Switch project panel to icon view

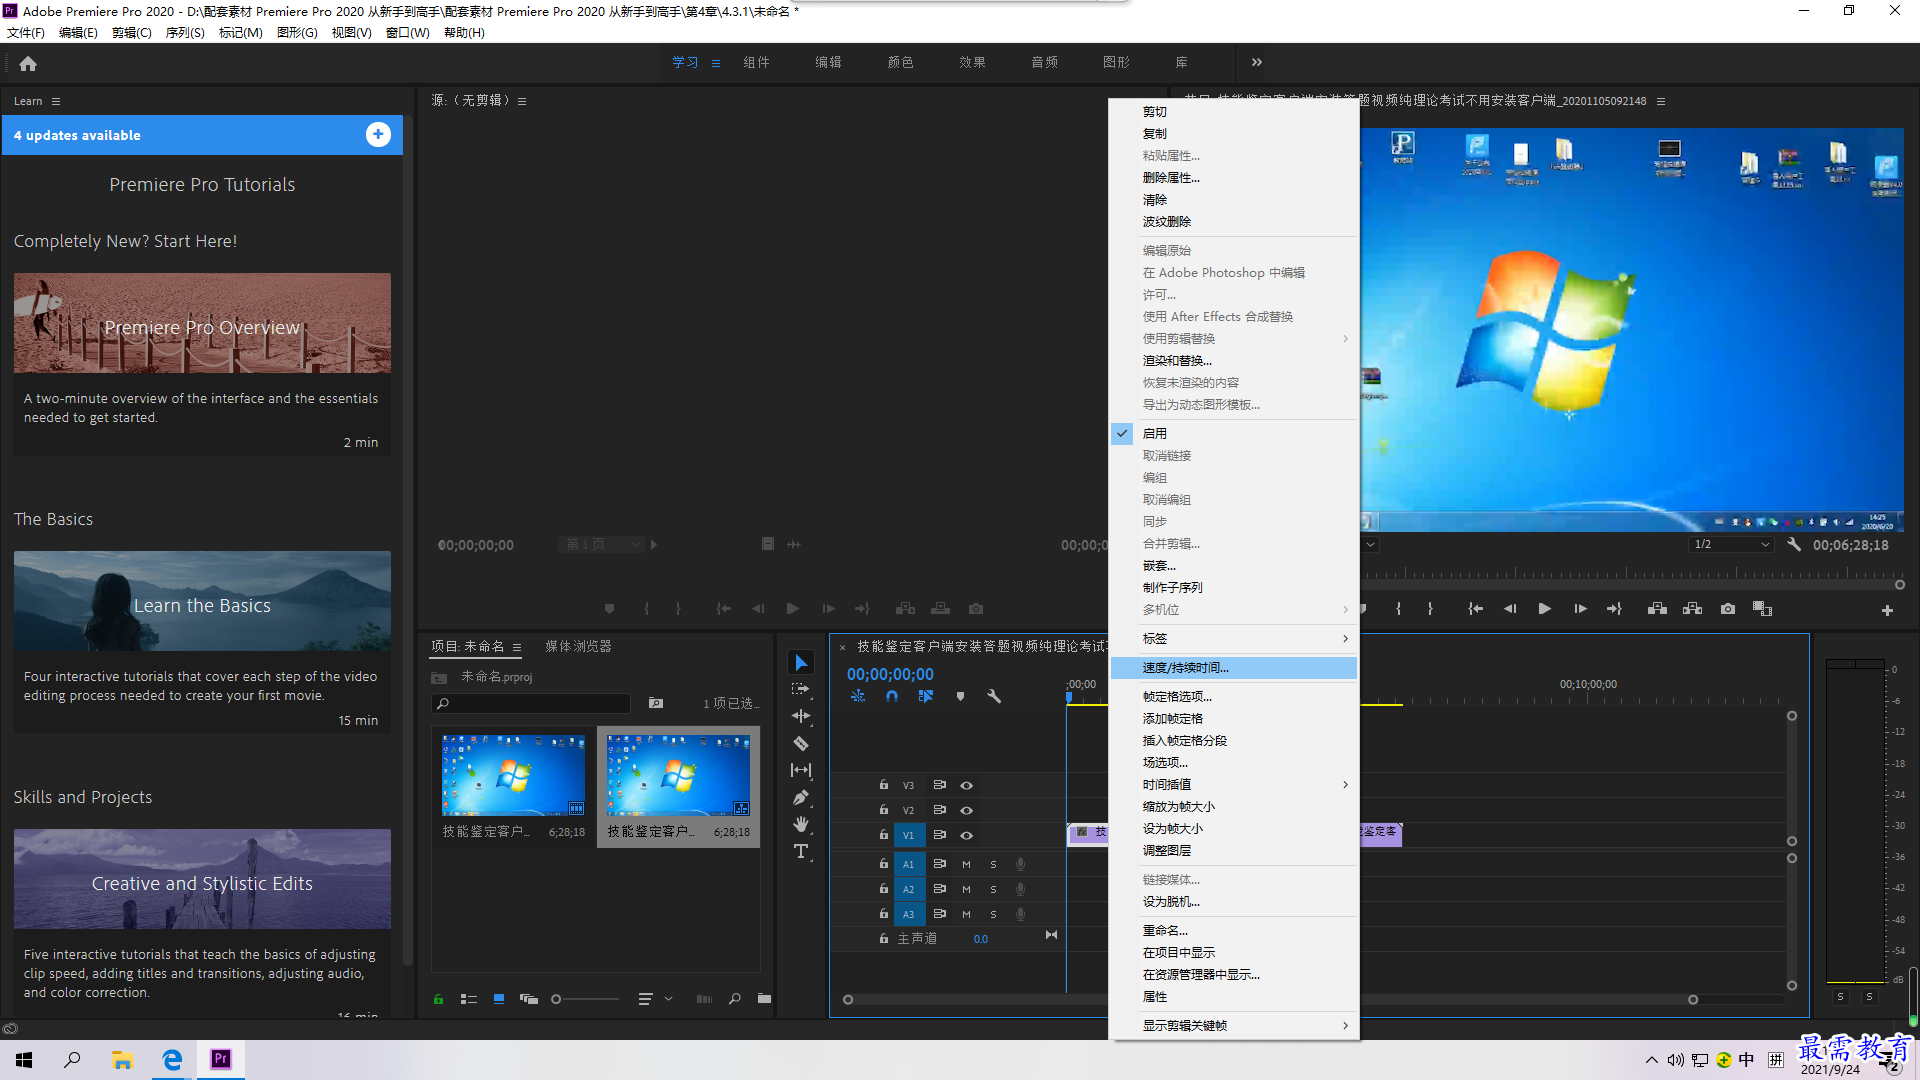[x=498, y=998]
